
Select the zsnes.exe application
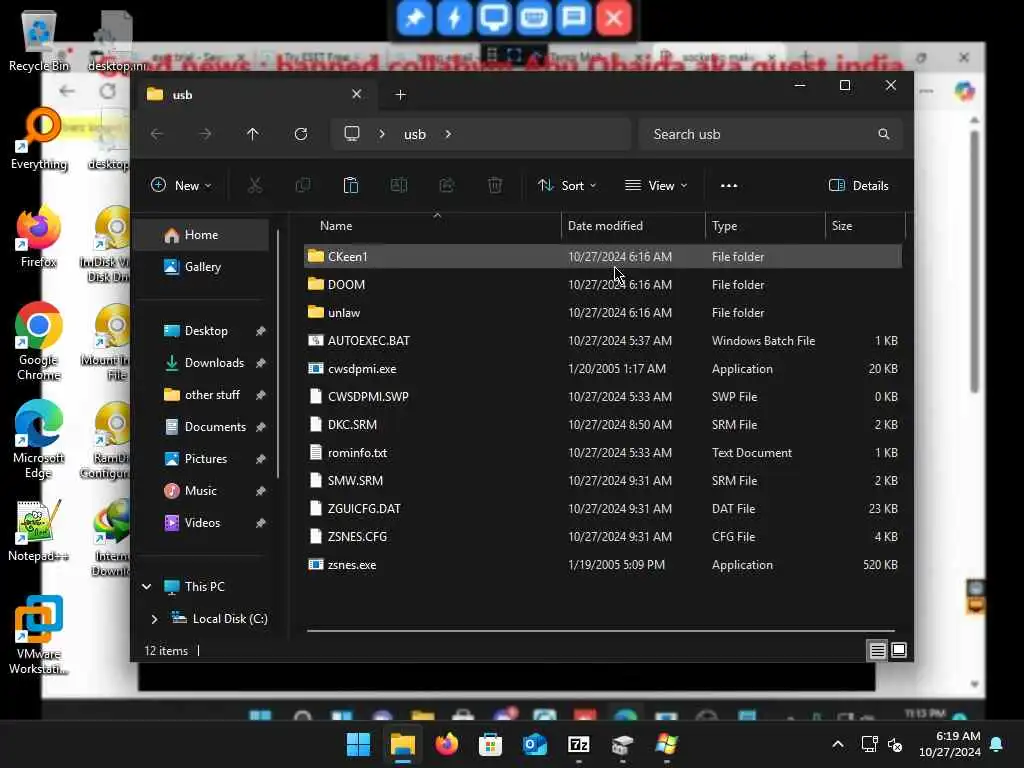tap(602, 565)
